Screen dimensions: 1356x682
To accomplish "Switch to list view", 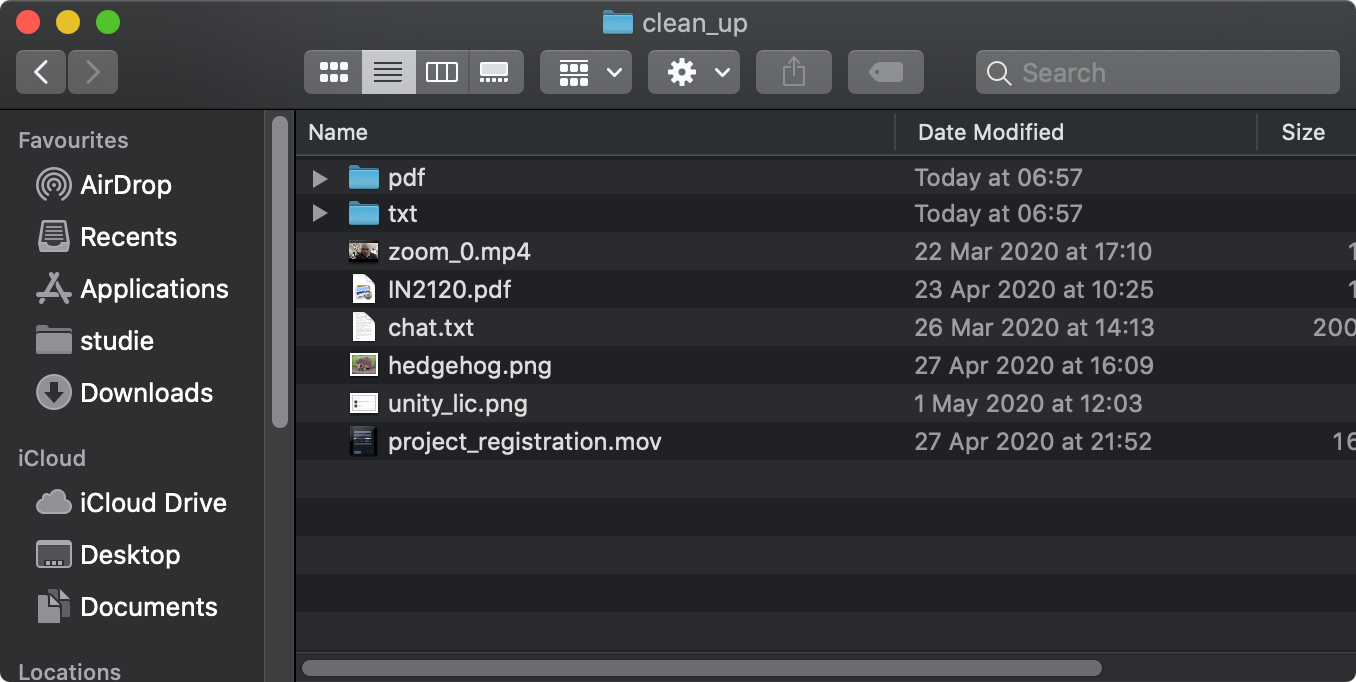I will [x=388, y=72].
